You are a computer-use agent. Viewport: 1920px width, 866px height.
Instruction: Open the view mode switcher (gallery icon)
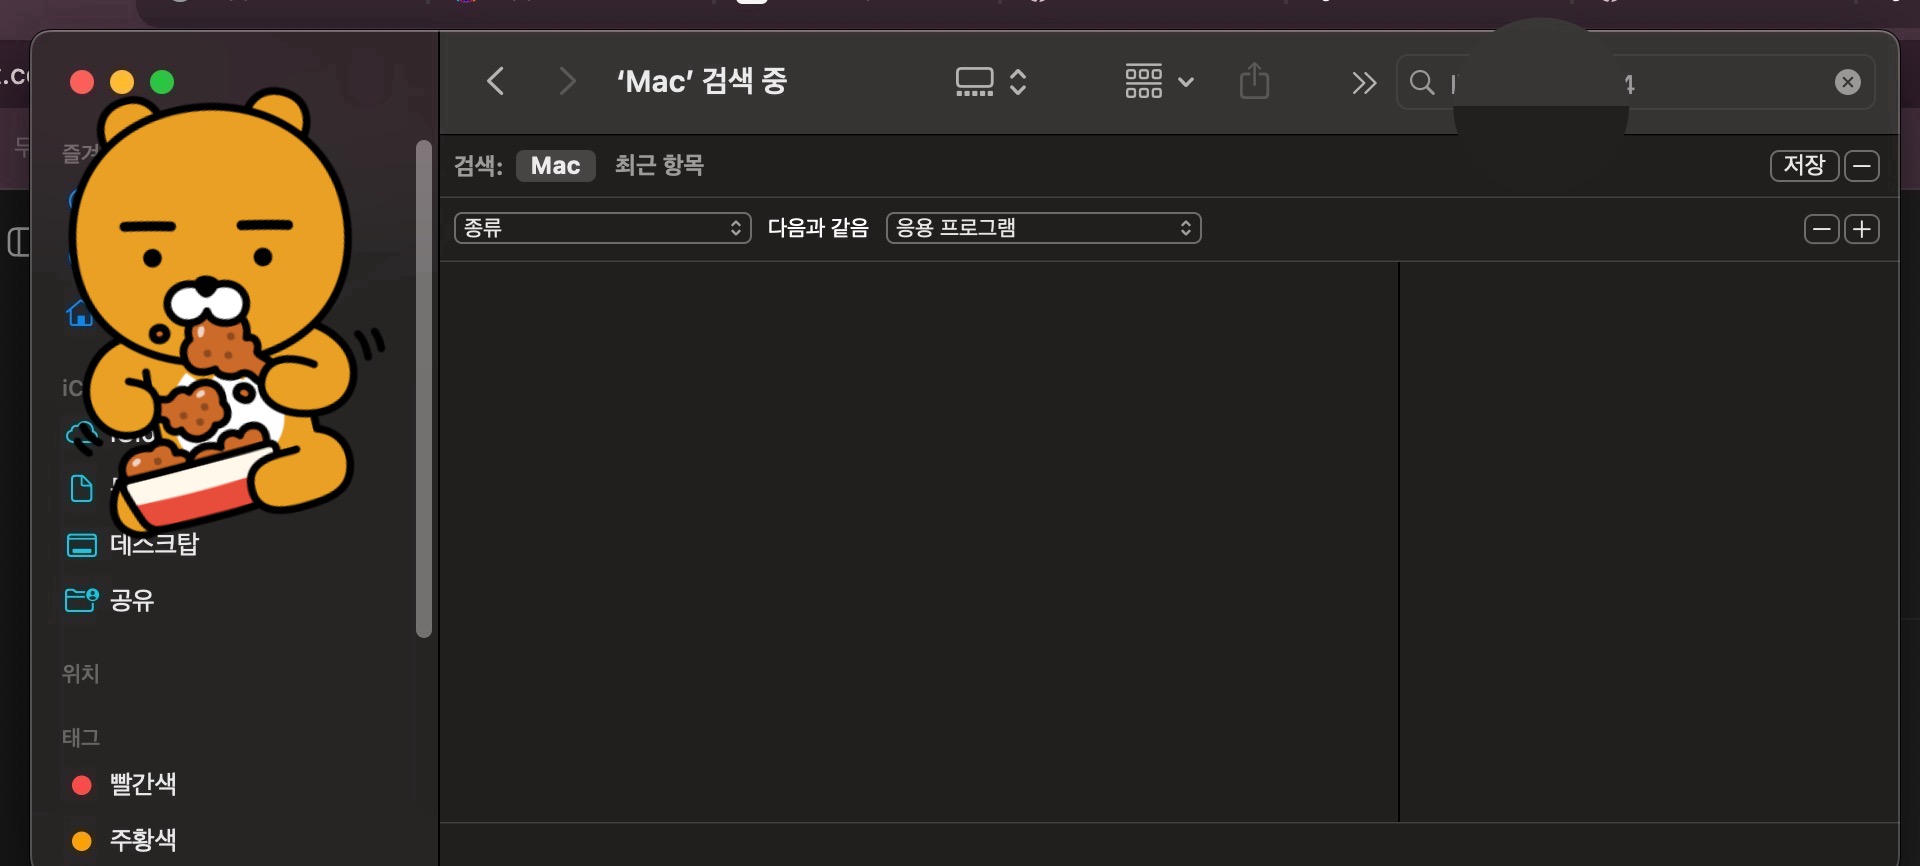991,82
